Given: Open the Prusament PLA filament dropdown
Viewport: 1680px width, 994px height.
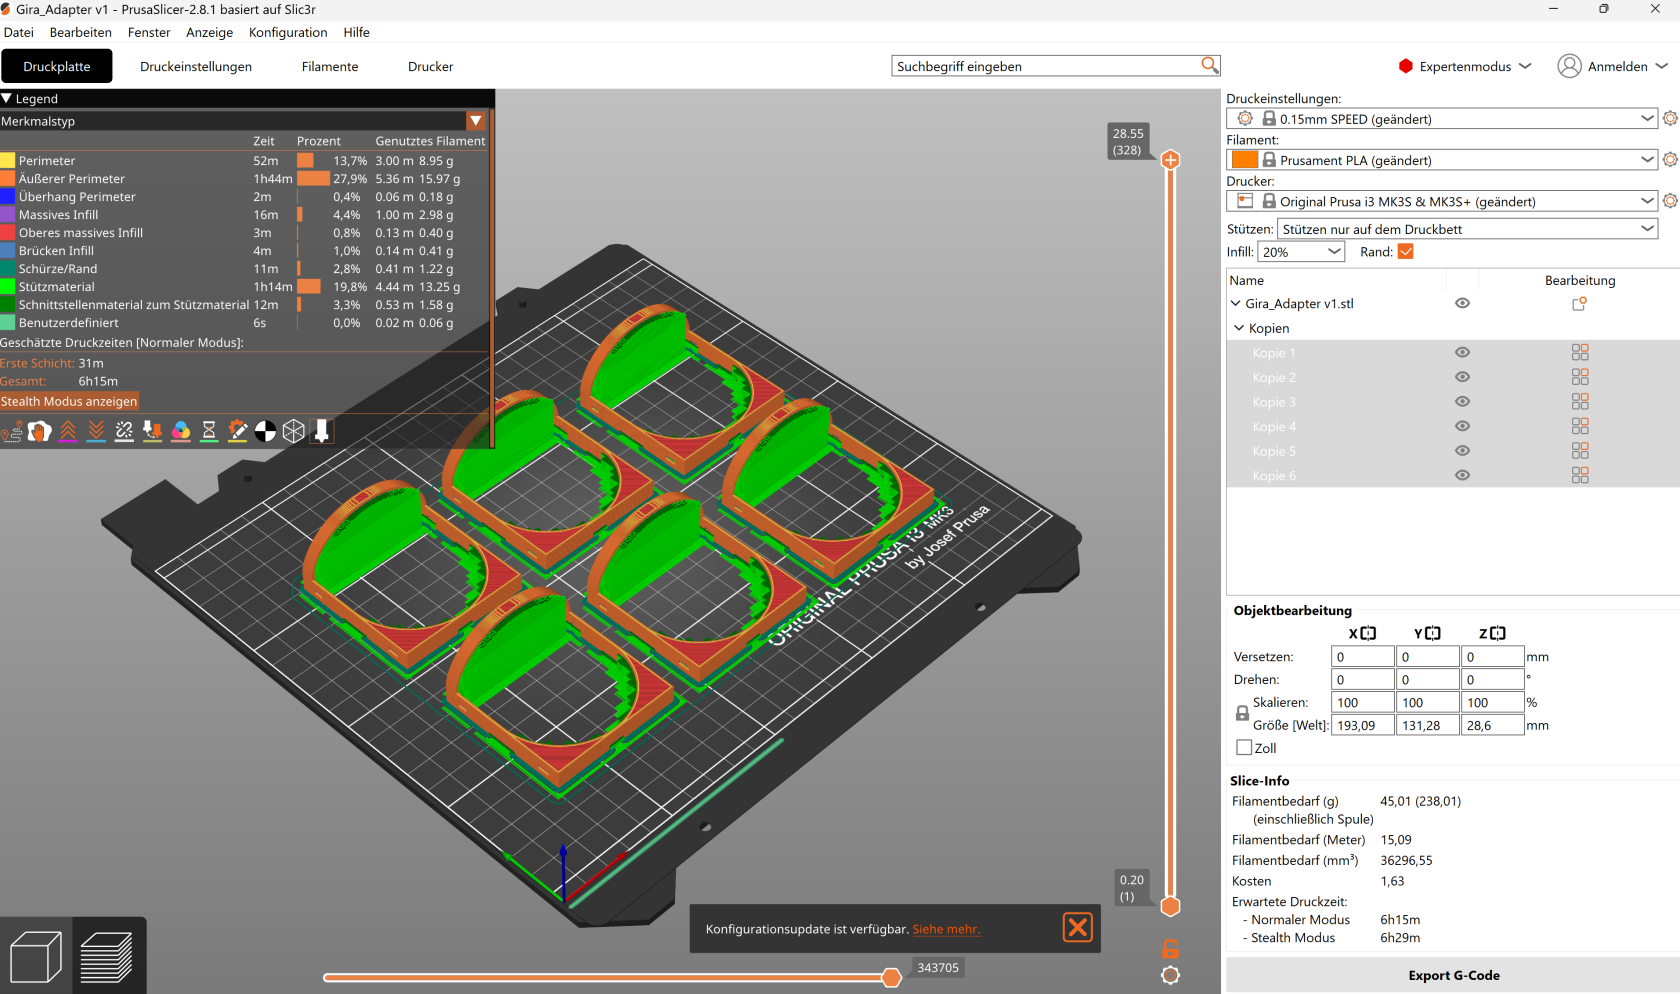Looking at the screenshot, I should click(1443, 159).
